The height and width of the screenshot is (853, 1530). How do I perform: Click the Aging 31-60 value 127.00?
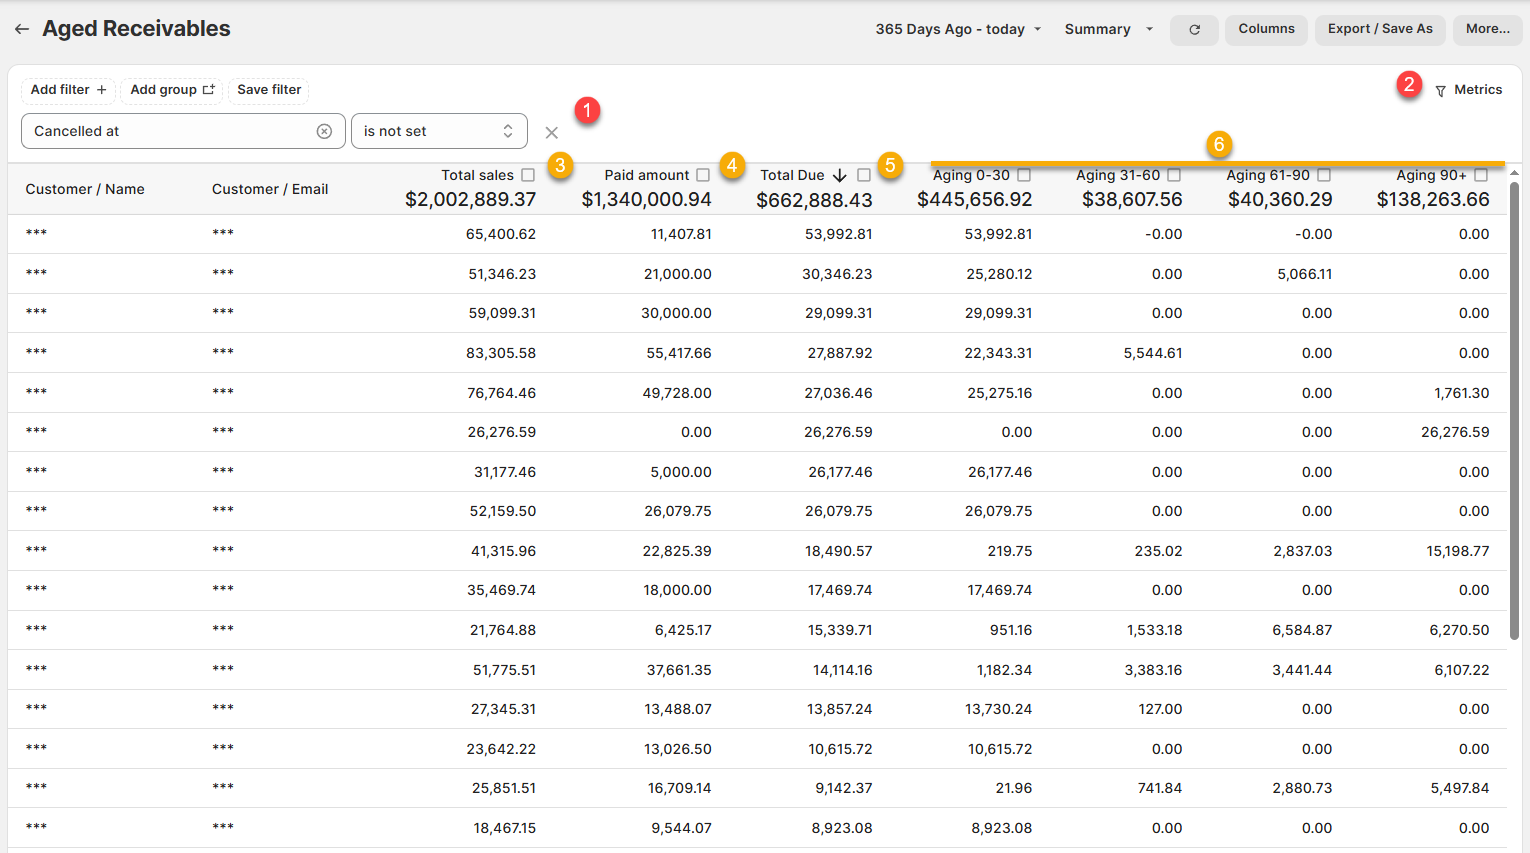tap(1160, 709)
